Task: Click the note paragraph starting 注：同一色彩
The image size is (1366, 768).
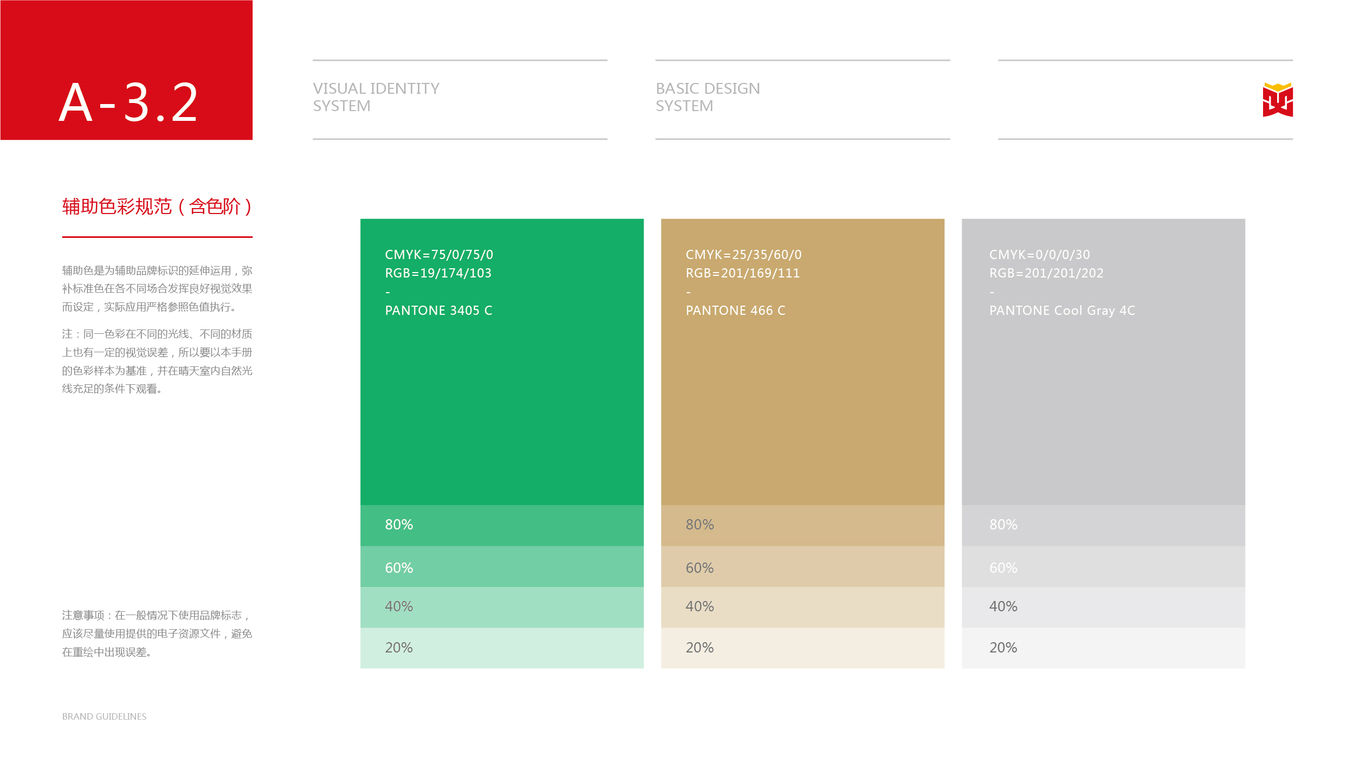Action: (157, 361)
